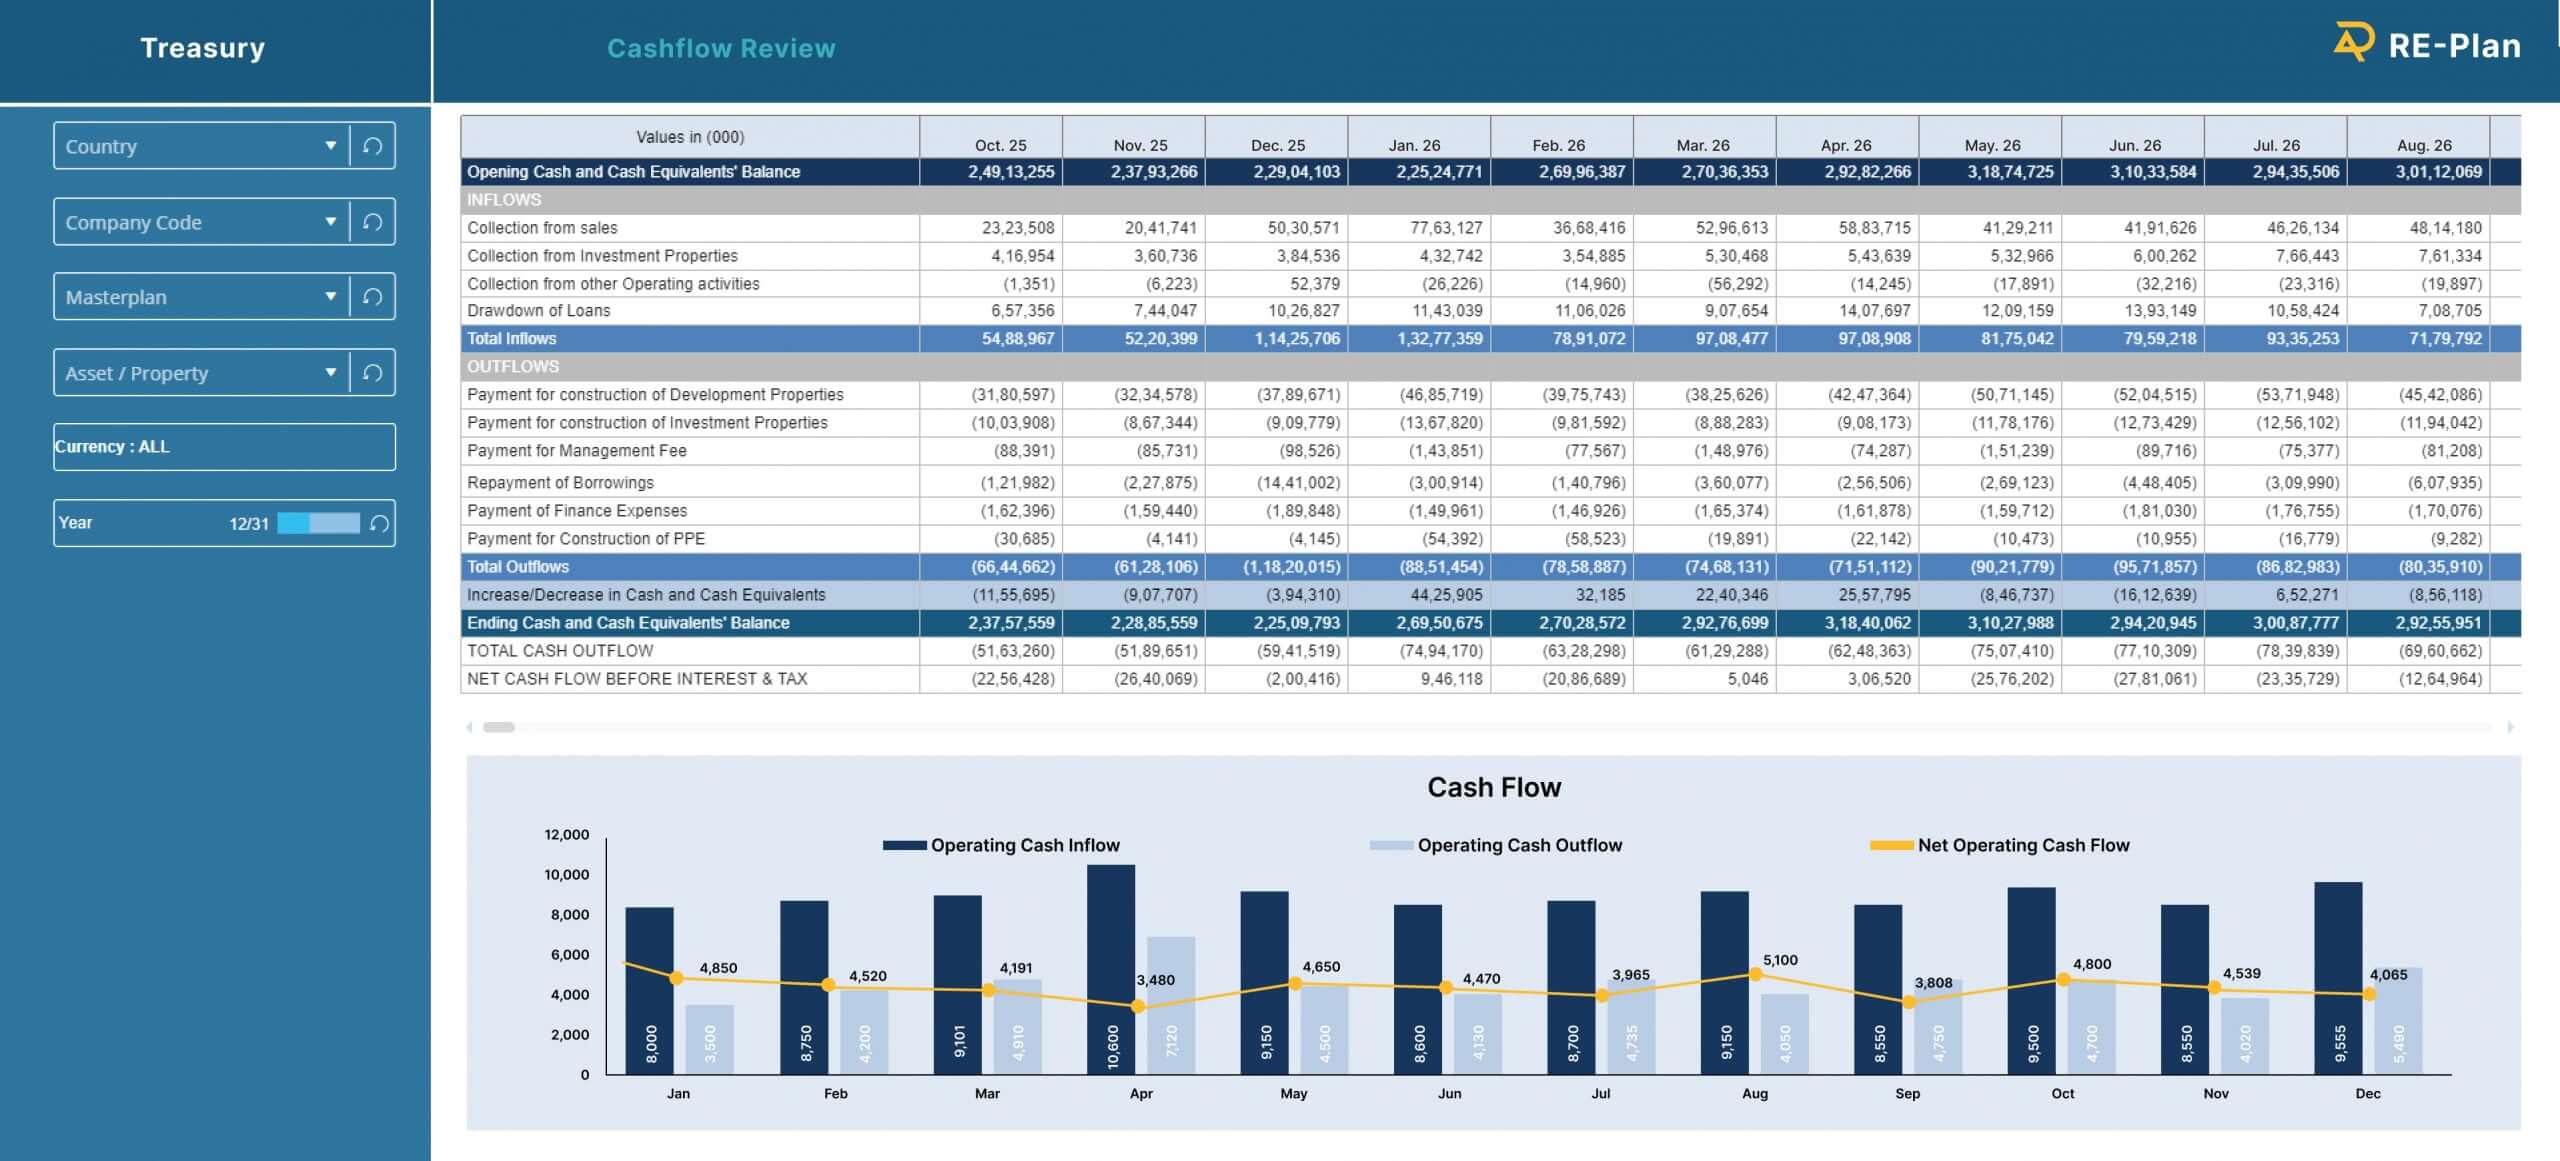The image size is (2560, 1161).
Task: Click the table horizontal scrollbar thumb
Action: point(498,727)
